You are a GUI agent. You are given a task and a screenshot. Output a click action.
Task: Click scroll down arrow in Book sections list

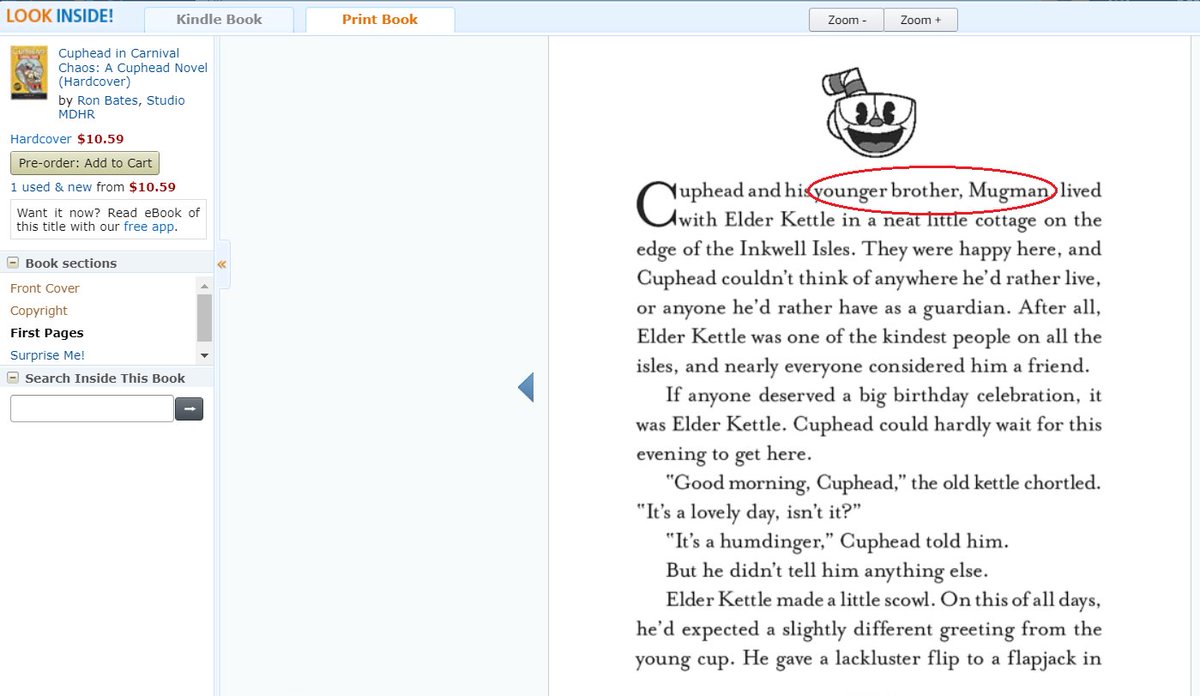pos(205,355)
